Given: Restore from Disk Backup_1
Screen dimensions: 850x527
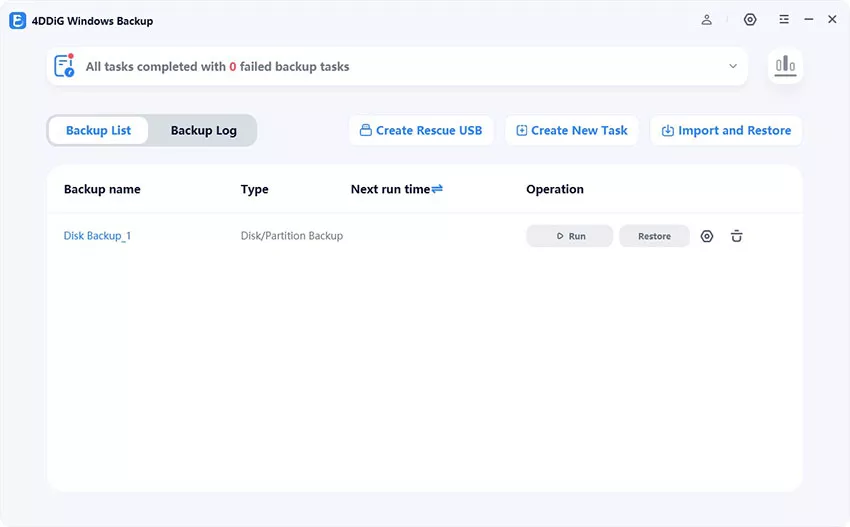Looking at the screenshot, I should click(654, 236).
